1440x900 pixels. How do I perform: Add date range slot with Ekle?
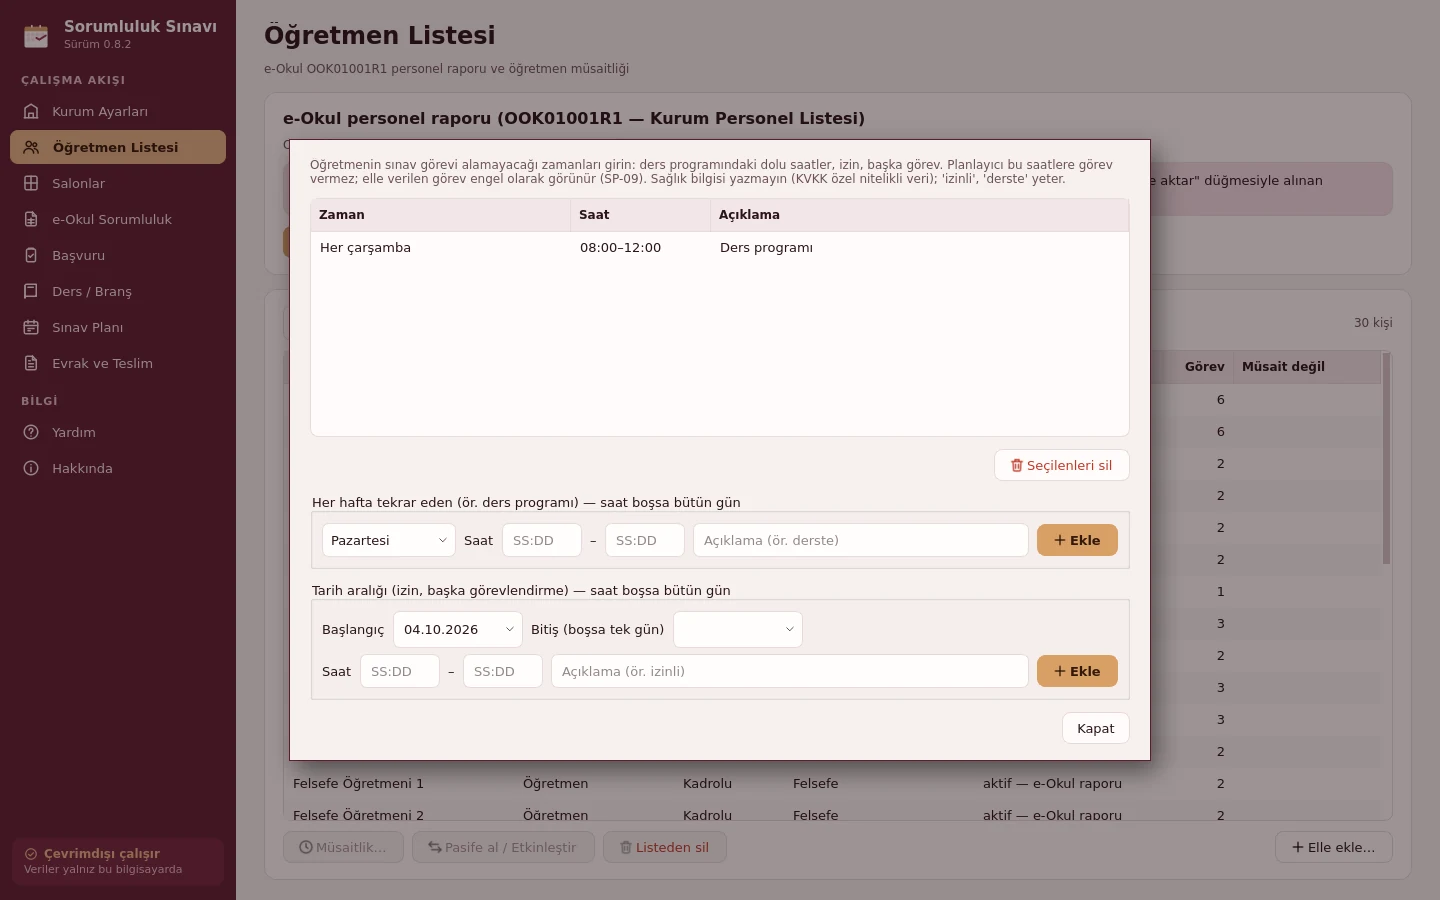1077,671
